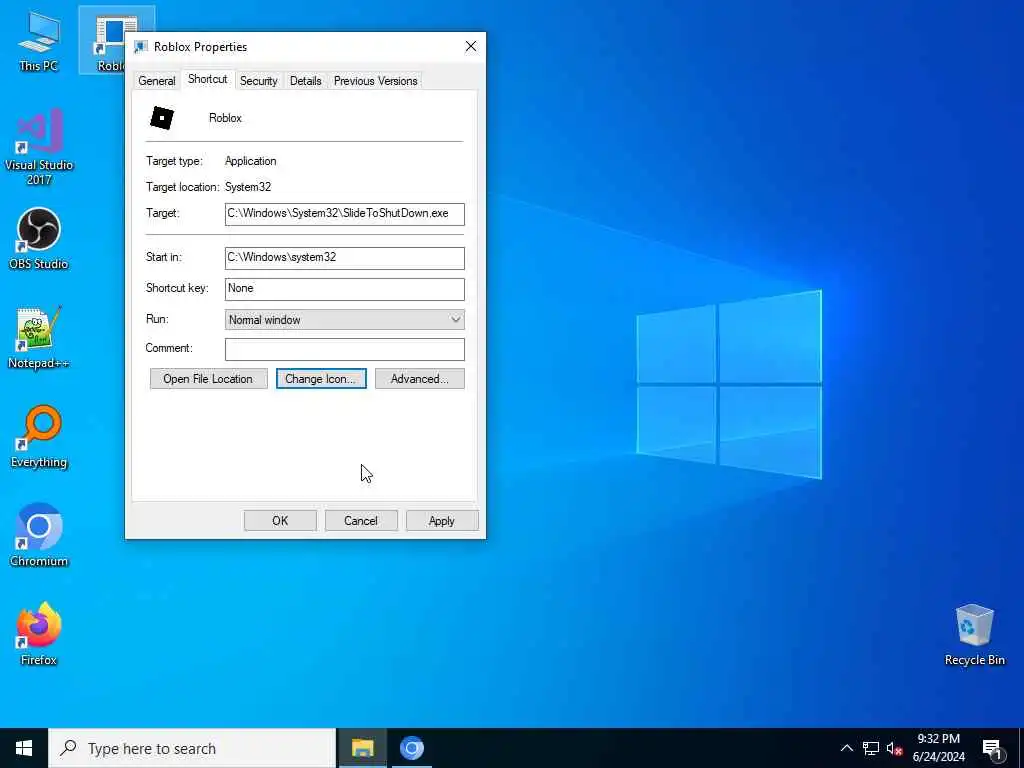Click the Roblox Properties title bar icon

pos(140,46)
